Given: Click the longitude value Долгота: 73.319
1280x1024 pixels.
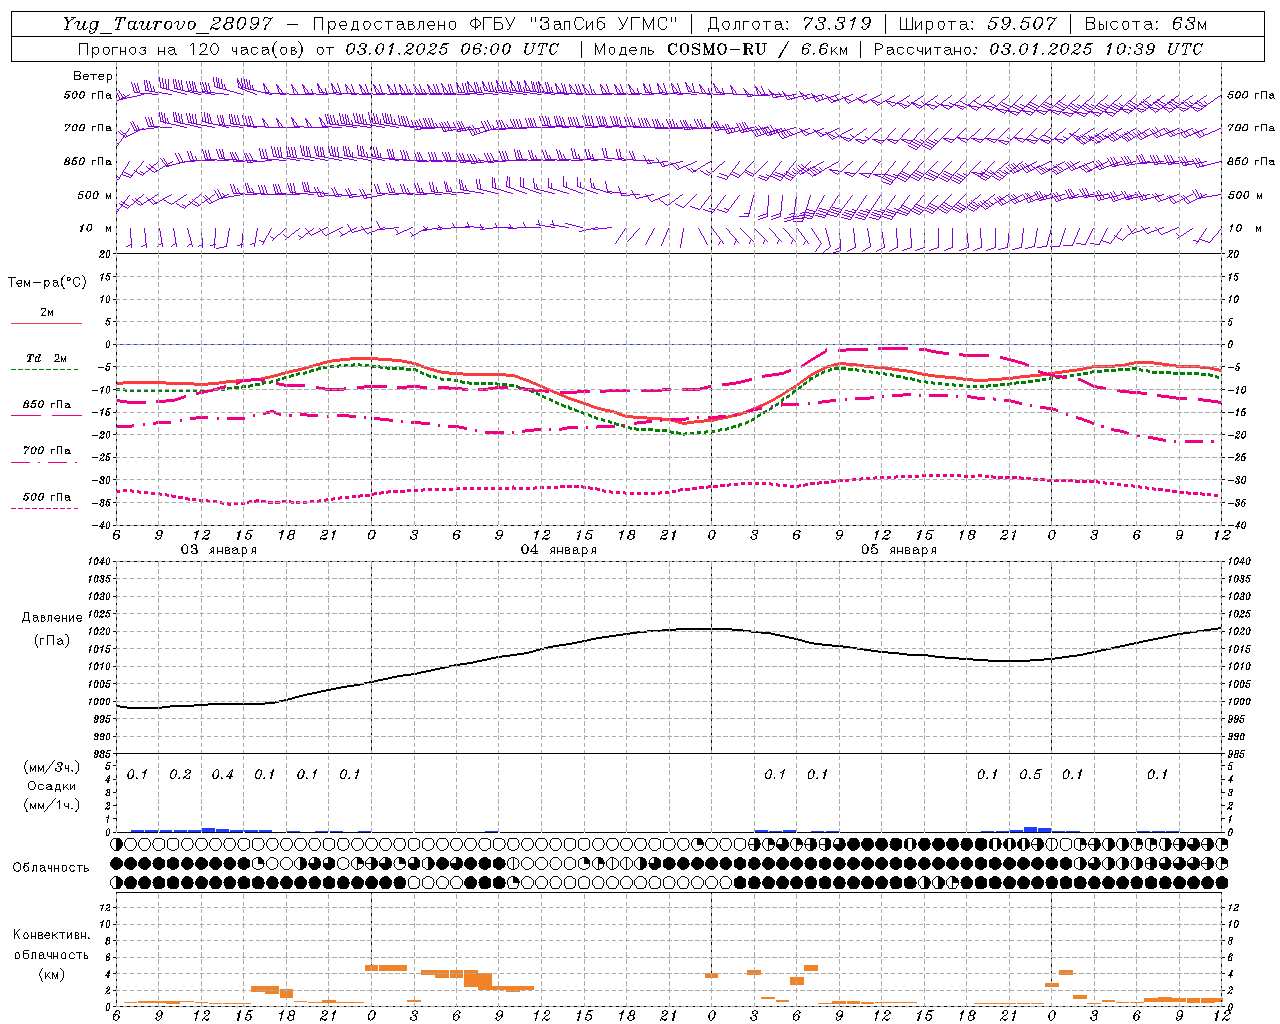Looking at the screenshot, I should (789, 24).
